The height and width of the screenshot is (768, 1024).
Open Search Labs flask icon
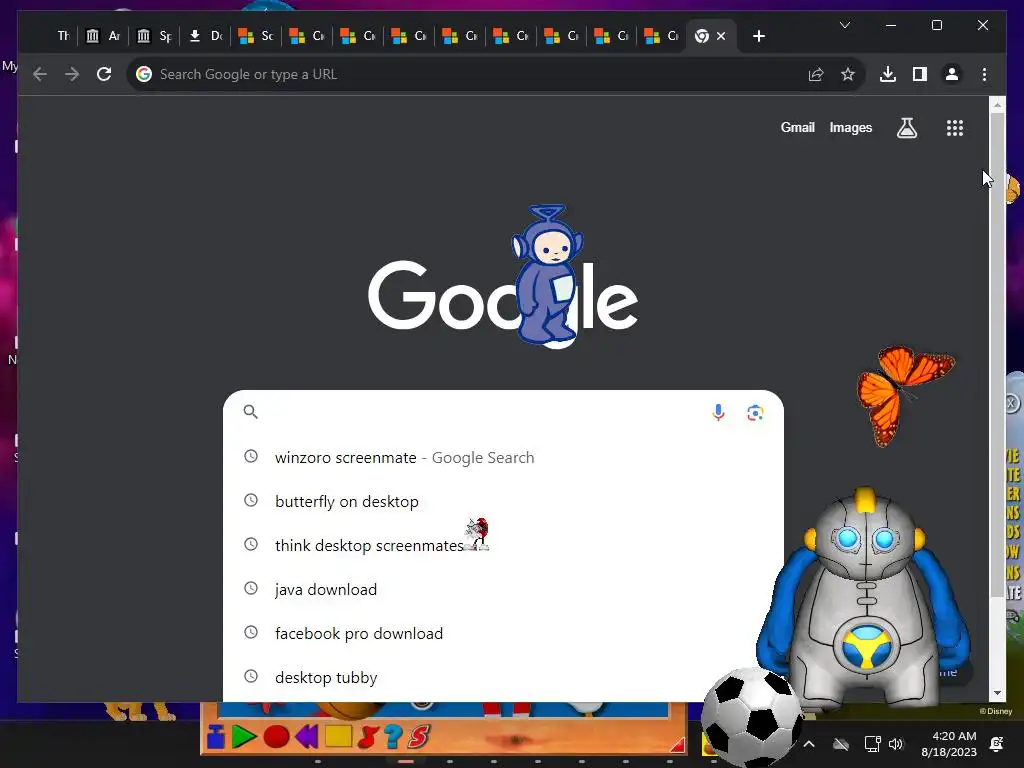[906, 128]
